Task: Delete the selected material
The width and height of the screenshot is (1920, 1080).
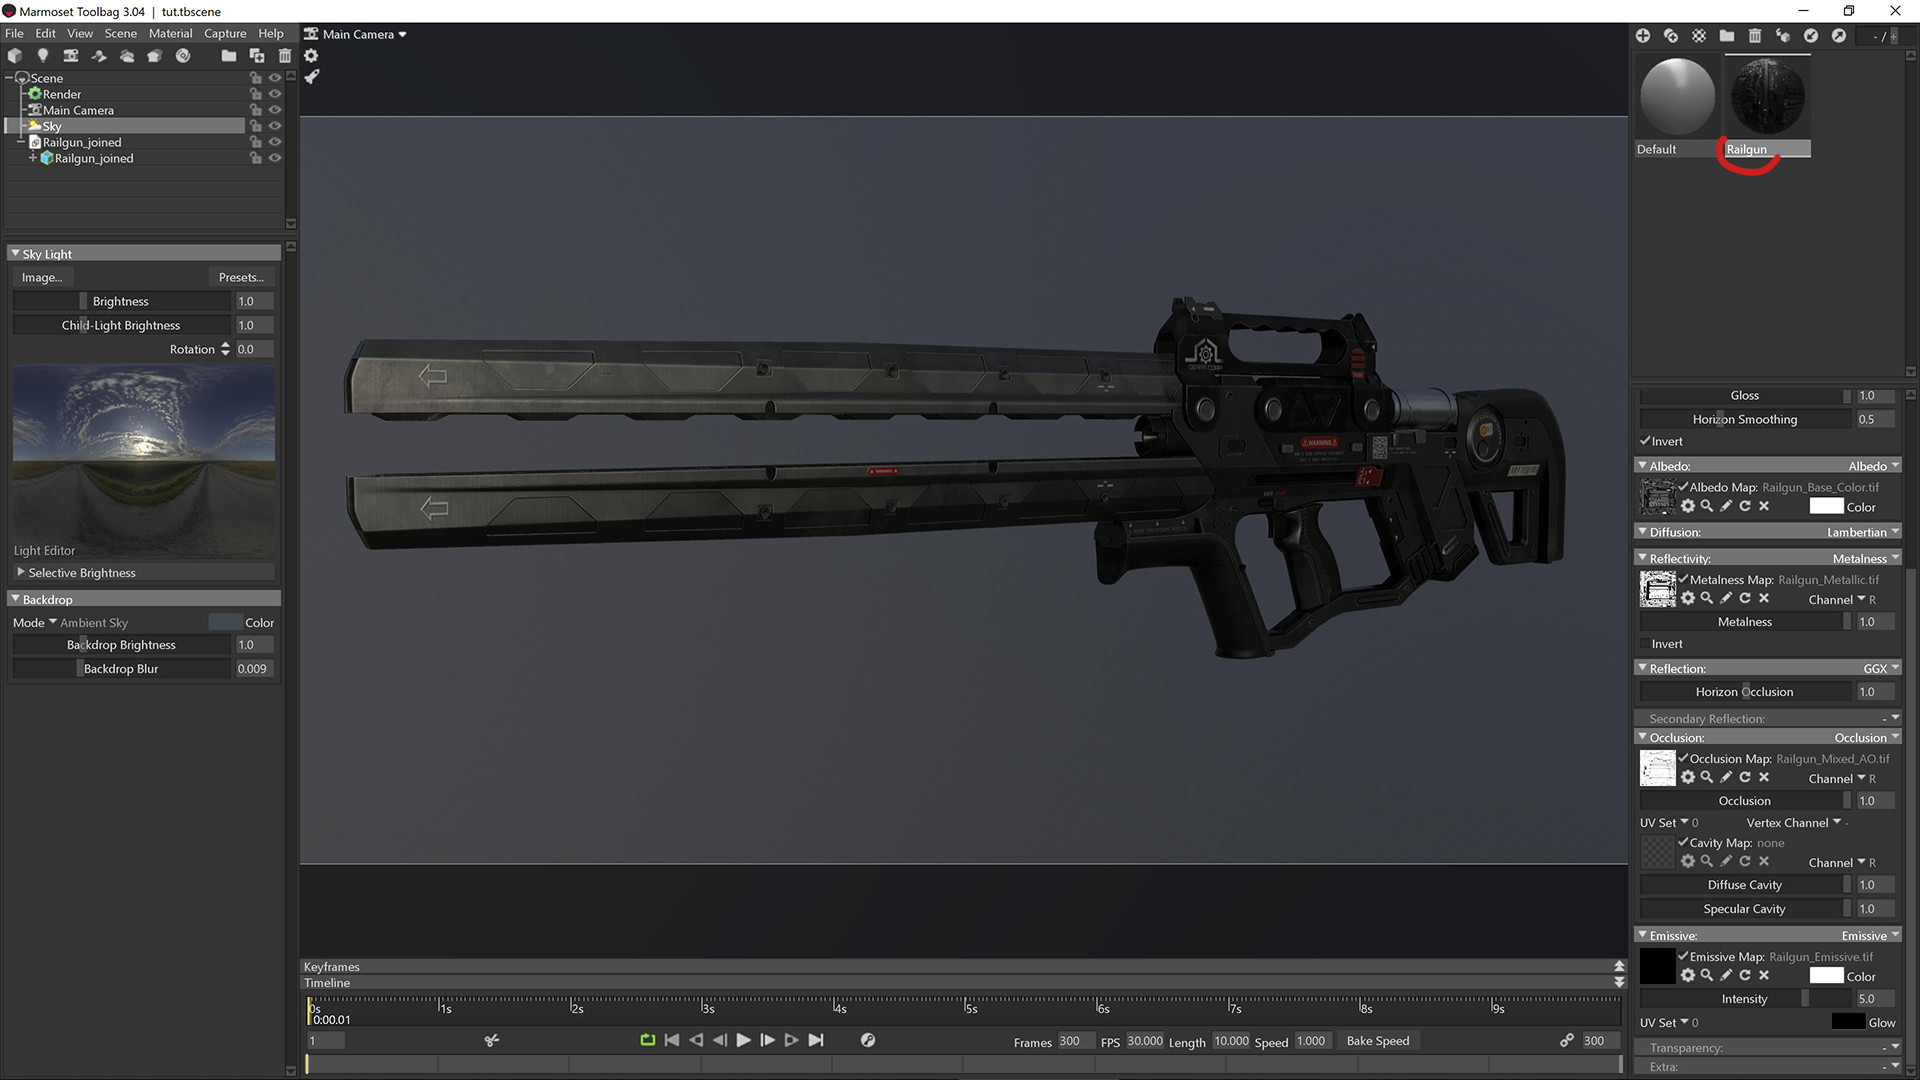Action: pos(1754,36)
